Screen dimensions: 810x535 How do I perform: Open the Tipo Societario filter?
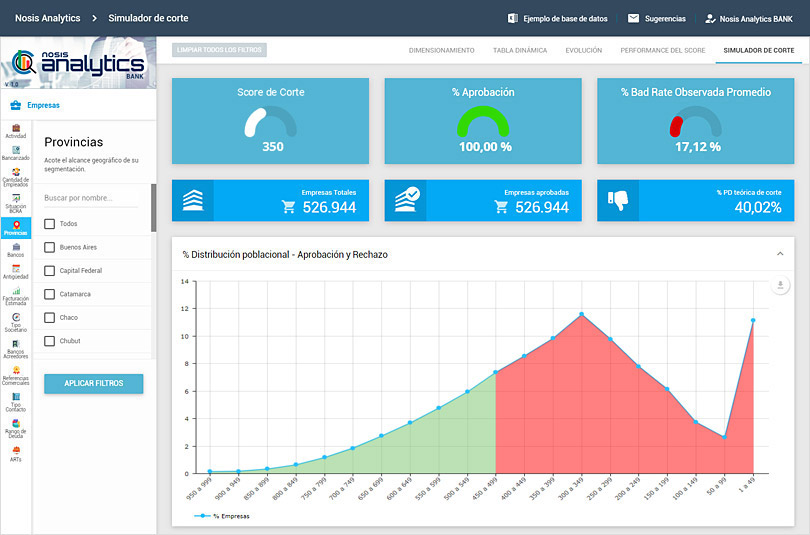pyautogui.click(x=16, y=317)
